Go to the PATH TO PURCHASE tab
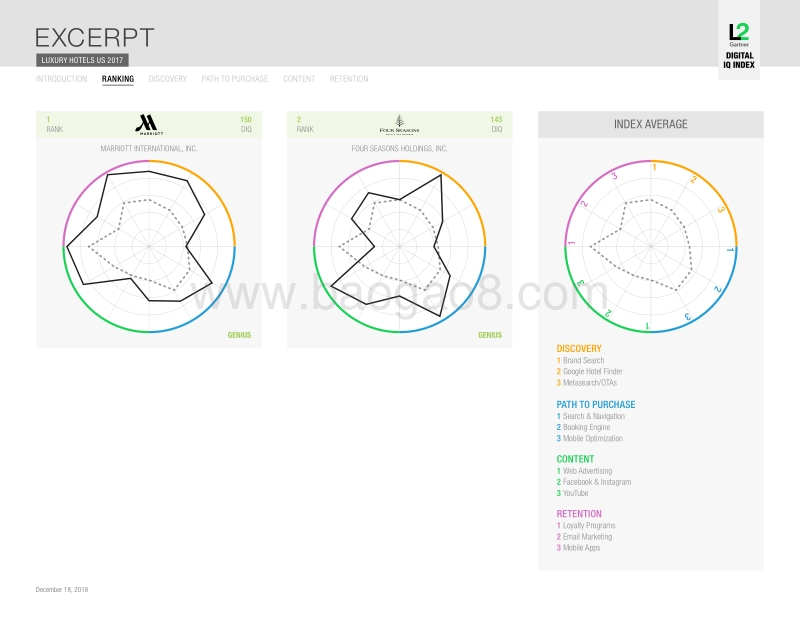 coord(235,79)
